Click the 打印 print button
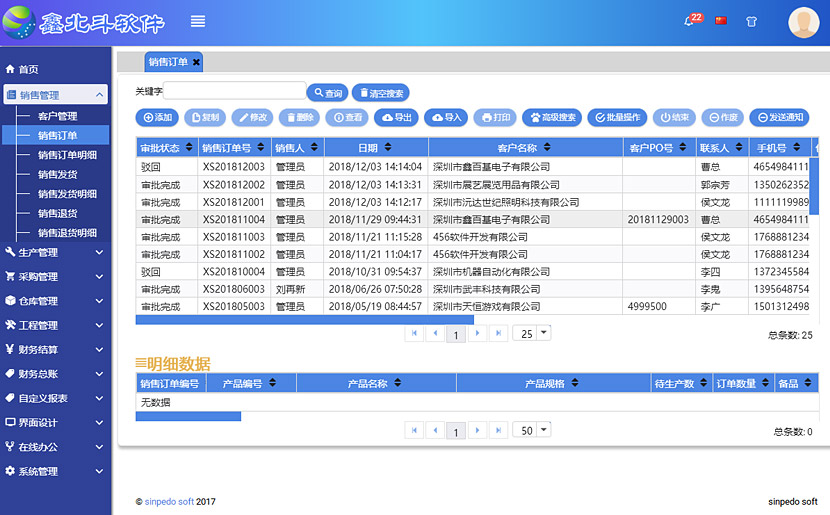 click(495, 118)
